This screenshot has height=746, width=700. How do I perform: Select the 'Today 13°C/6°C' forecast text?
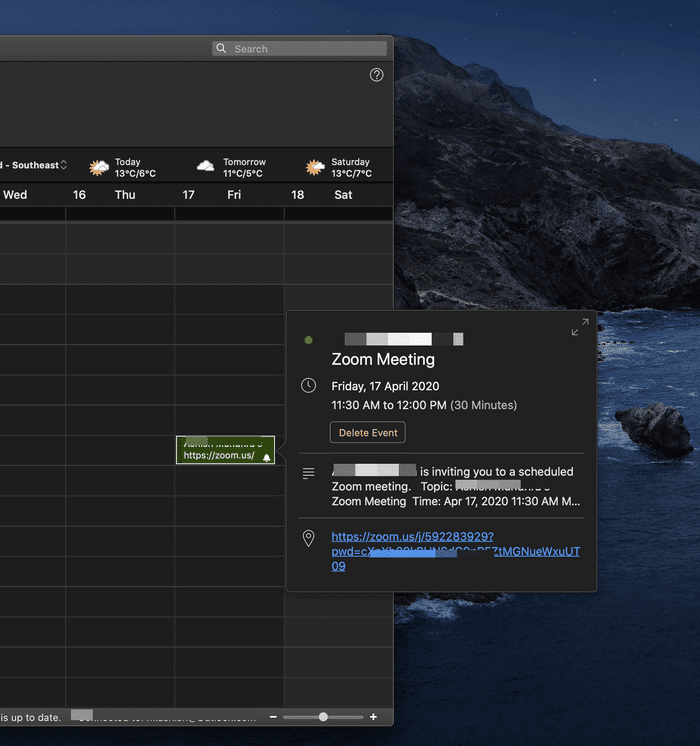click(x=135, y=168)
